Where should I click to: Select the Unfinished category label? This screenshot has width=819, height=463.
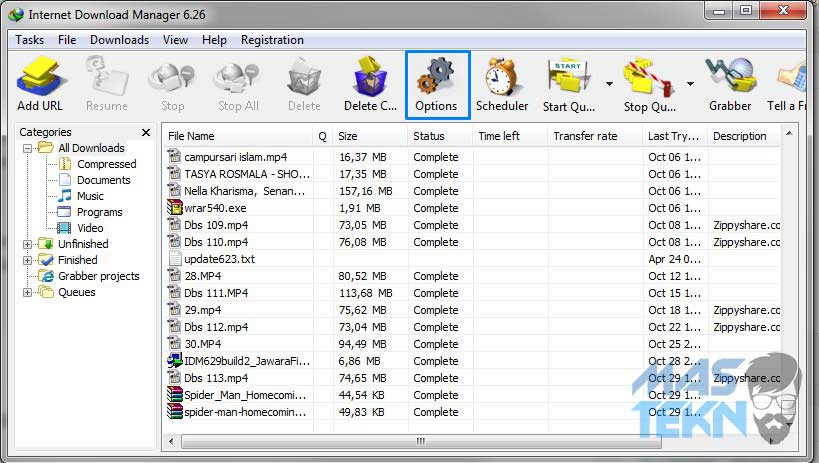(x=83, y=244)
